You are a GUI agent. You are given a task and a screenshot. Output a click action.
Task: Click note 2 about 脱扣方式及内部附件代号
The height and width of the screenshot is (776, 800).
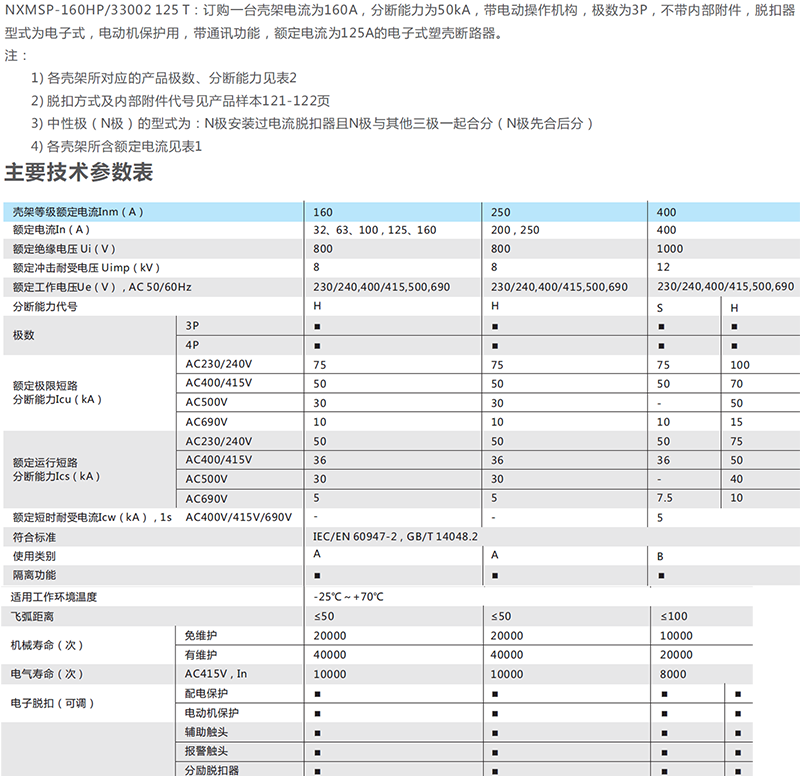(x=180, y=101)
